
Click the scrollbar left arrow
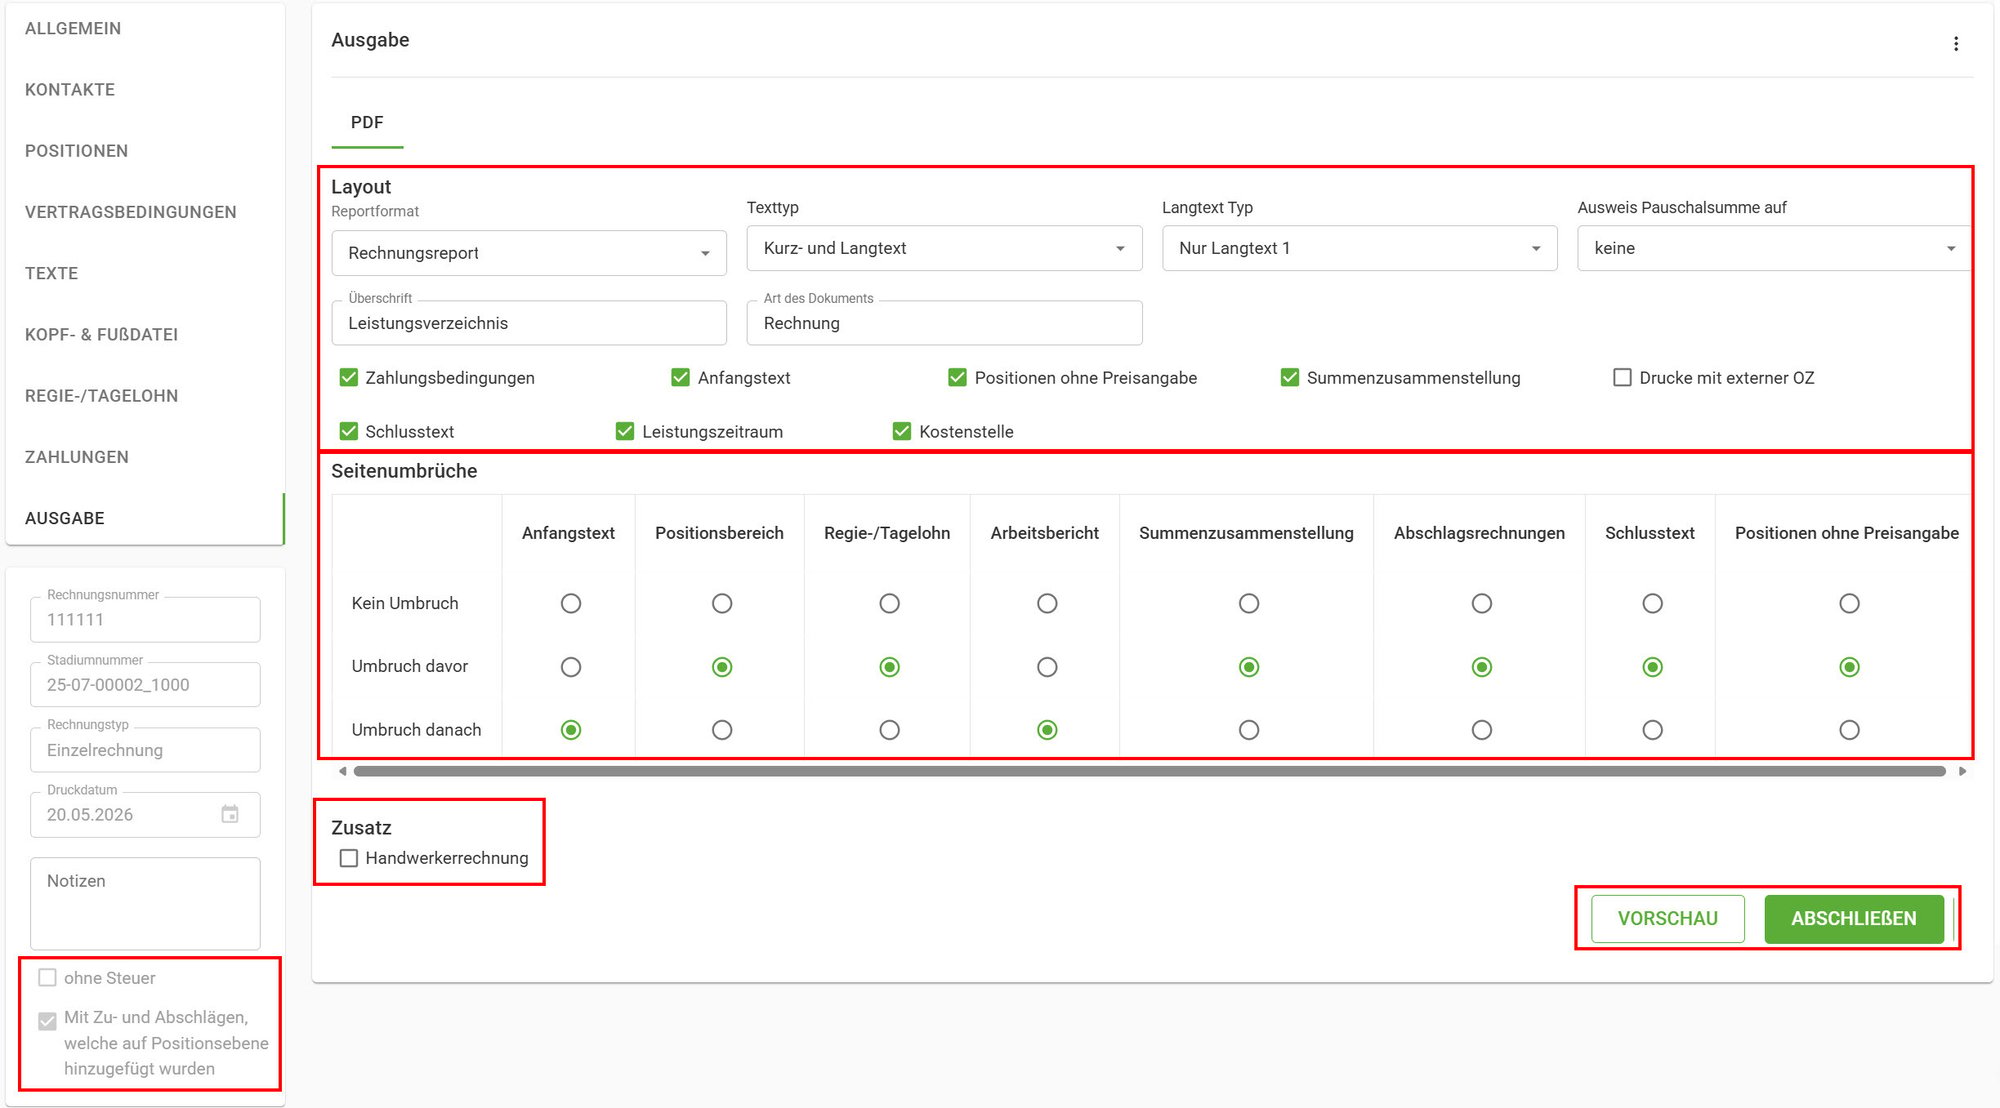pyautogui.click(x=342, y=771)
